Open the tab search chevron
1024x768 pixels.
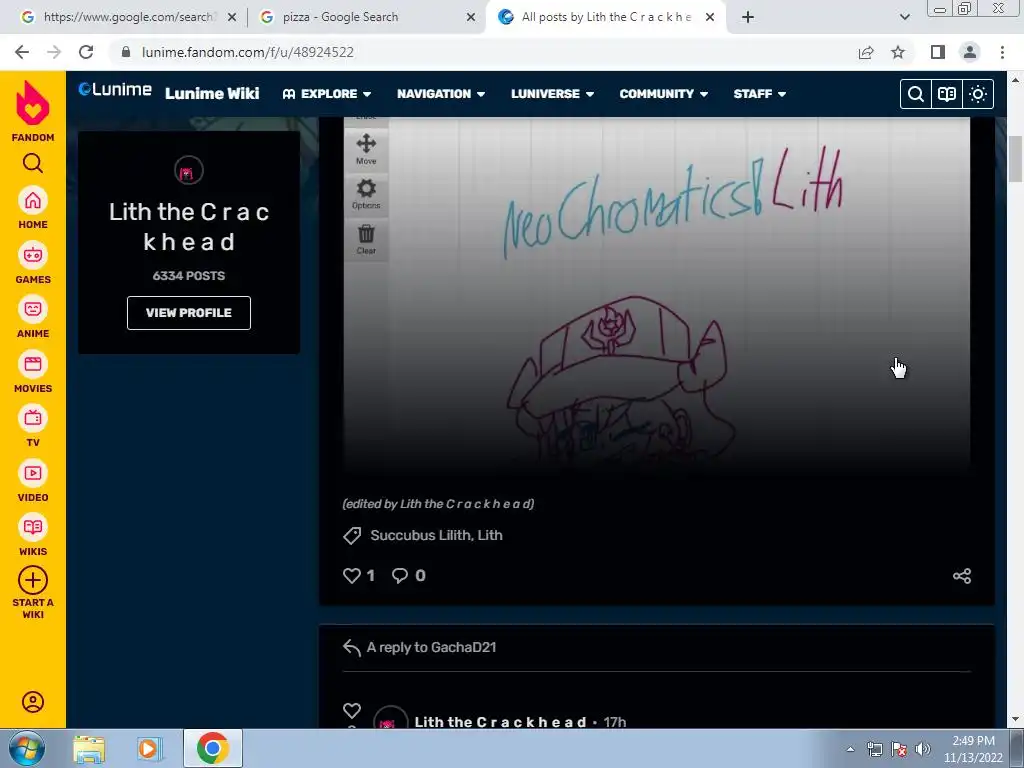tap(904, 17)
